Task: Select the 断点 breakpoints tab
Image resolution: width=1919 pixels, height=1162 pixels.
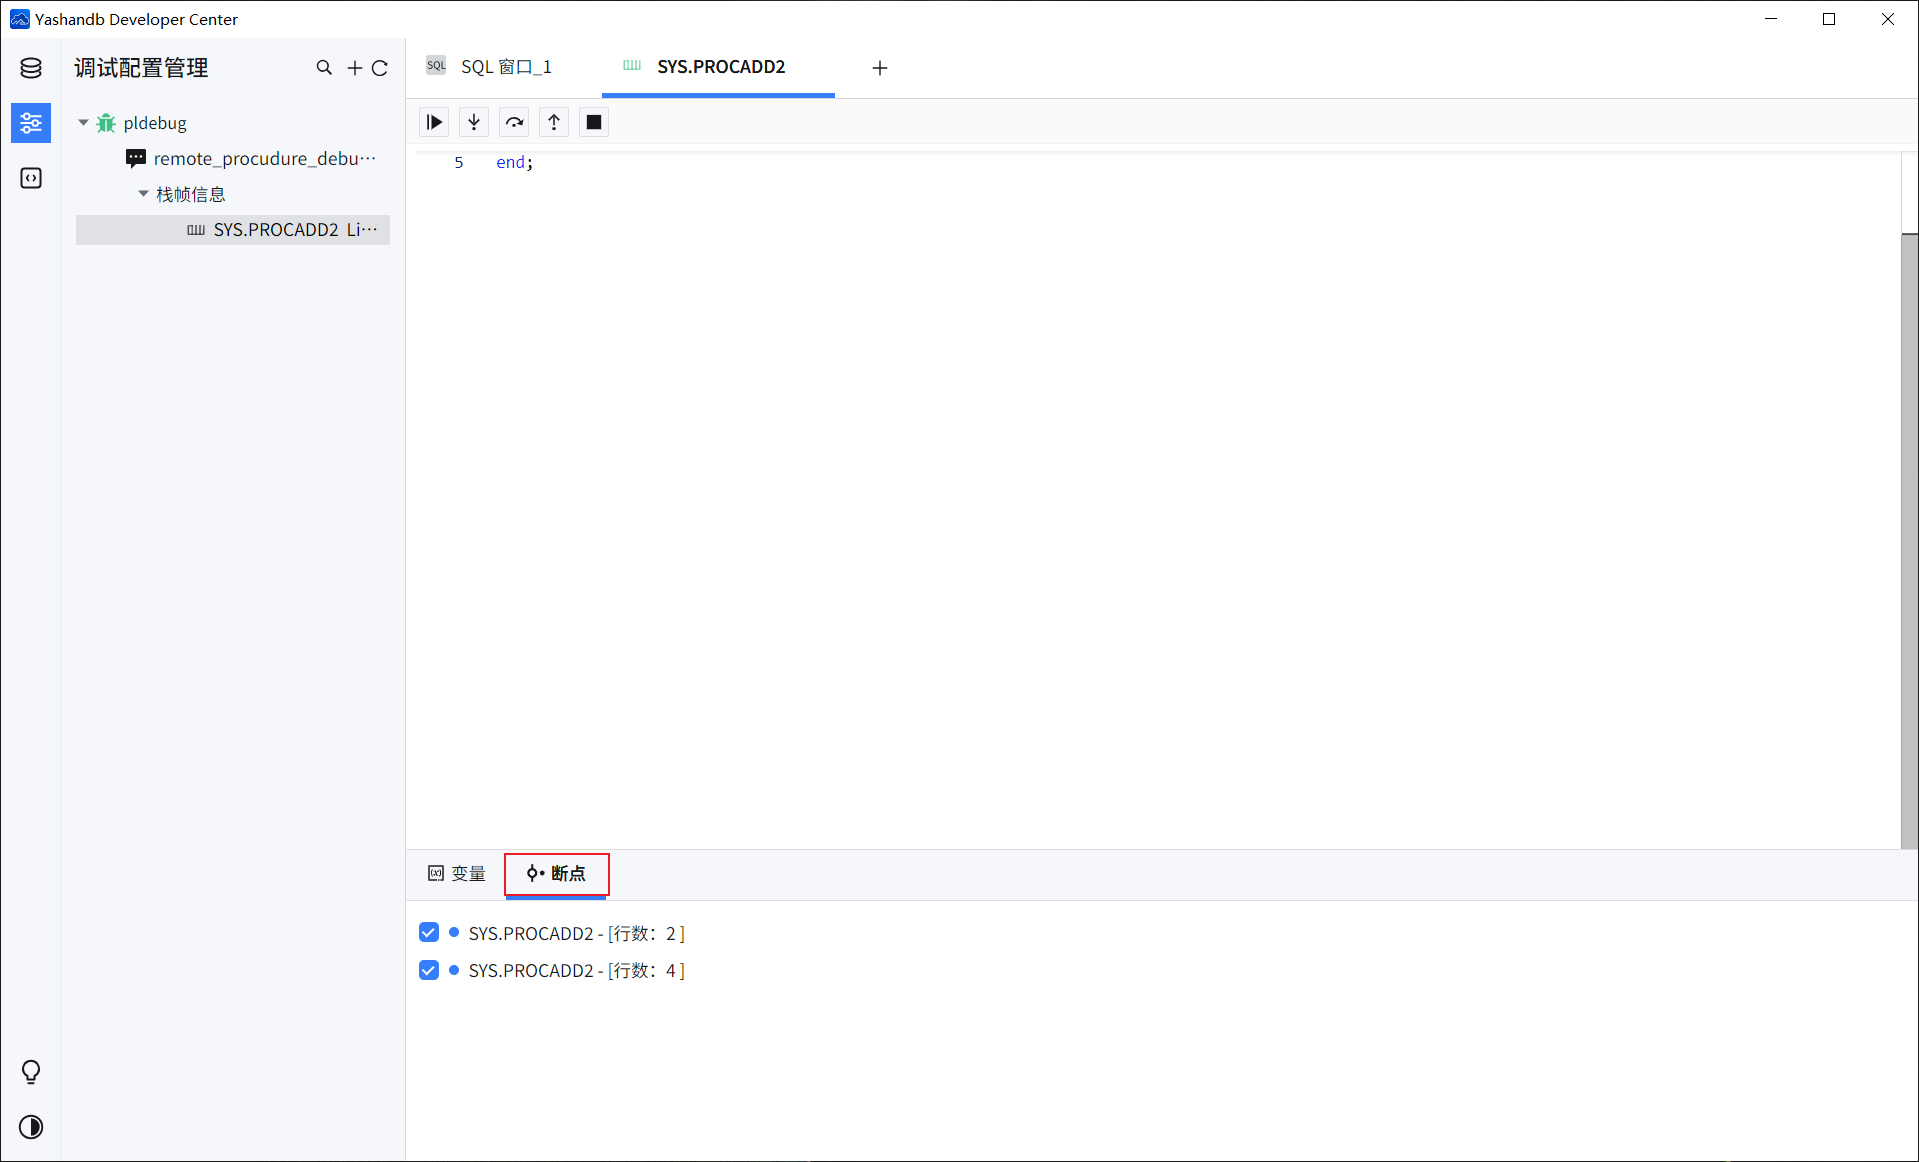Action: tap(556, 873)
